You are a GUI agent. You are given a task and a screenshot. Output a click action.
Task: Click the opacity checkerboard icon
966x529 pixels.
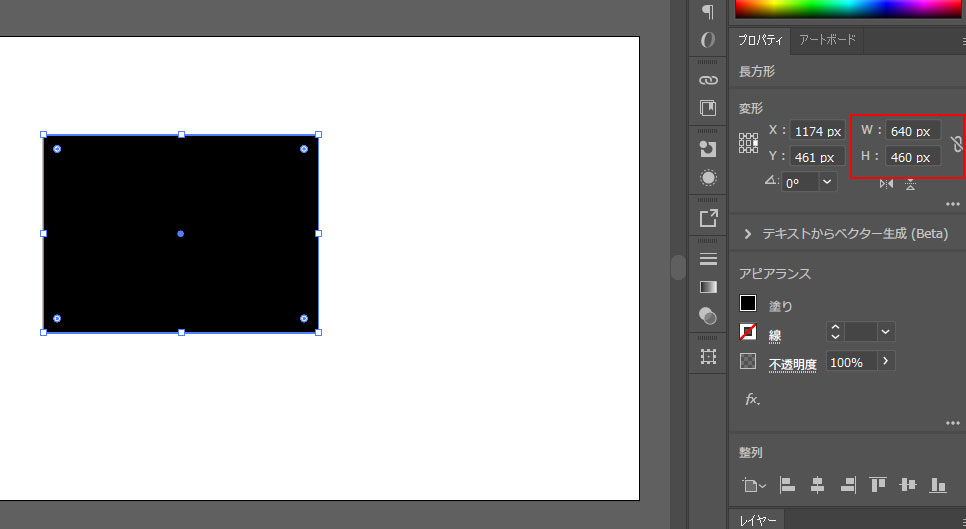coord(748,361)
